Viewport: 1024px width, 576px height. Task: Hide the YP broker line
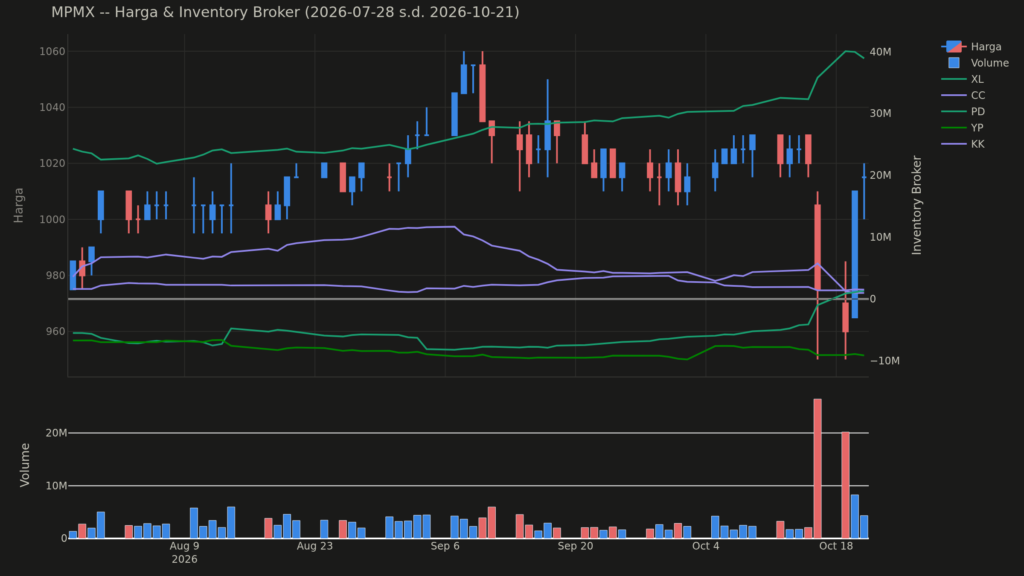963,128
